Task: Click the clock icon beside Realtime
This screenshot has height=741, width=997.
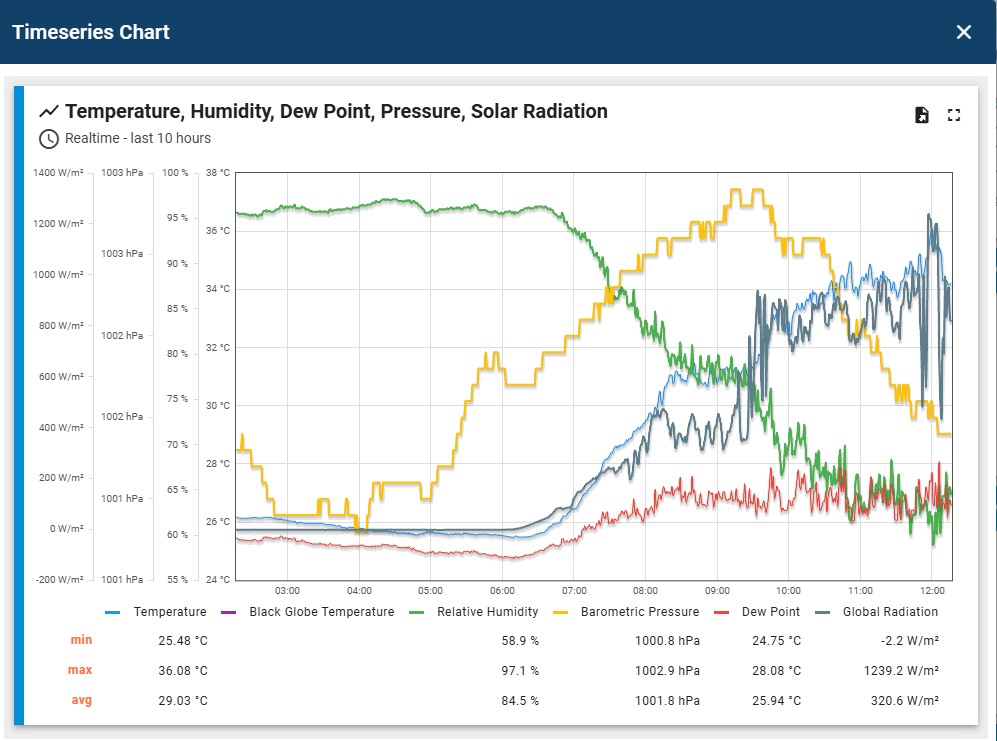Action: (49, 138)
